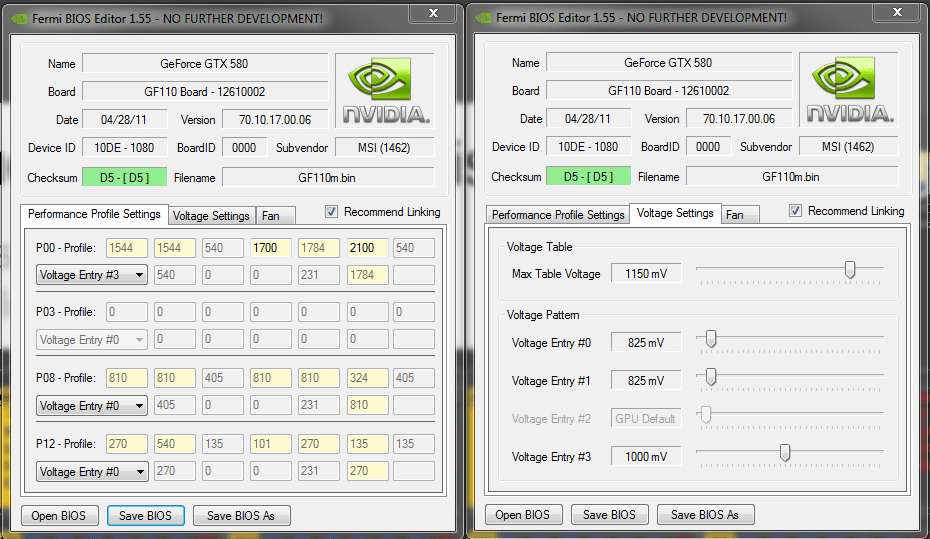Open the P12 profile Voltage Entry dropdown
This screenshot has width=930, height=539.
click(92, 471)
